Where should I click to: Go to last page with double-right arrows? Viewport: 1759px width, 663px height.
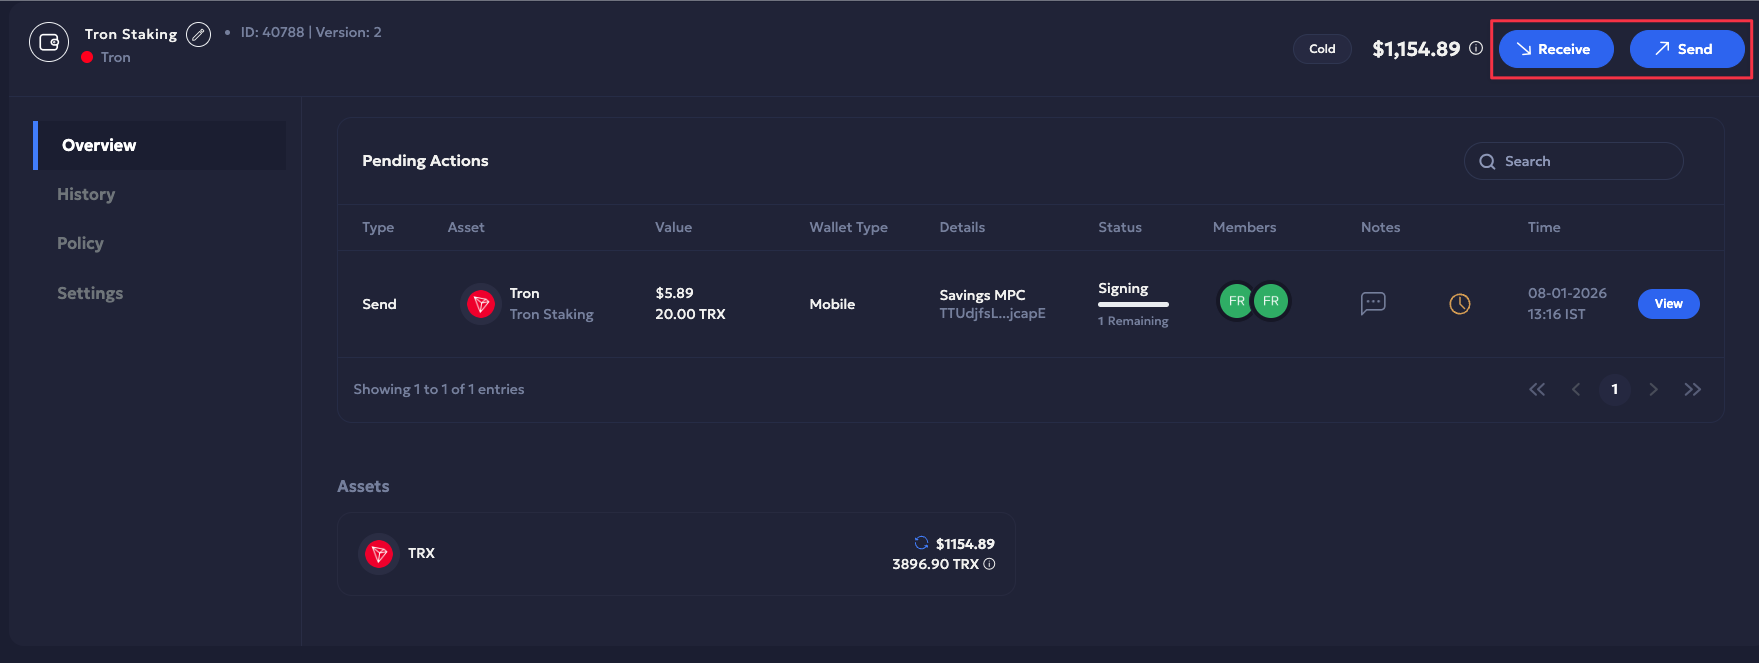click(x=1692, y=389)
